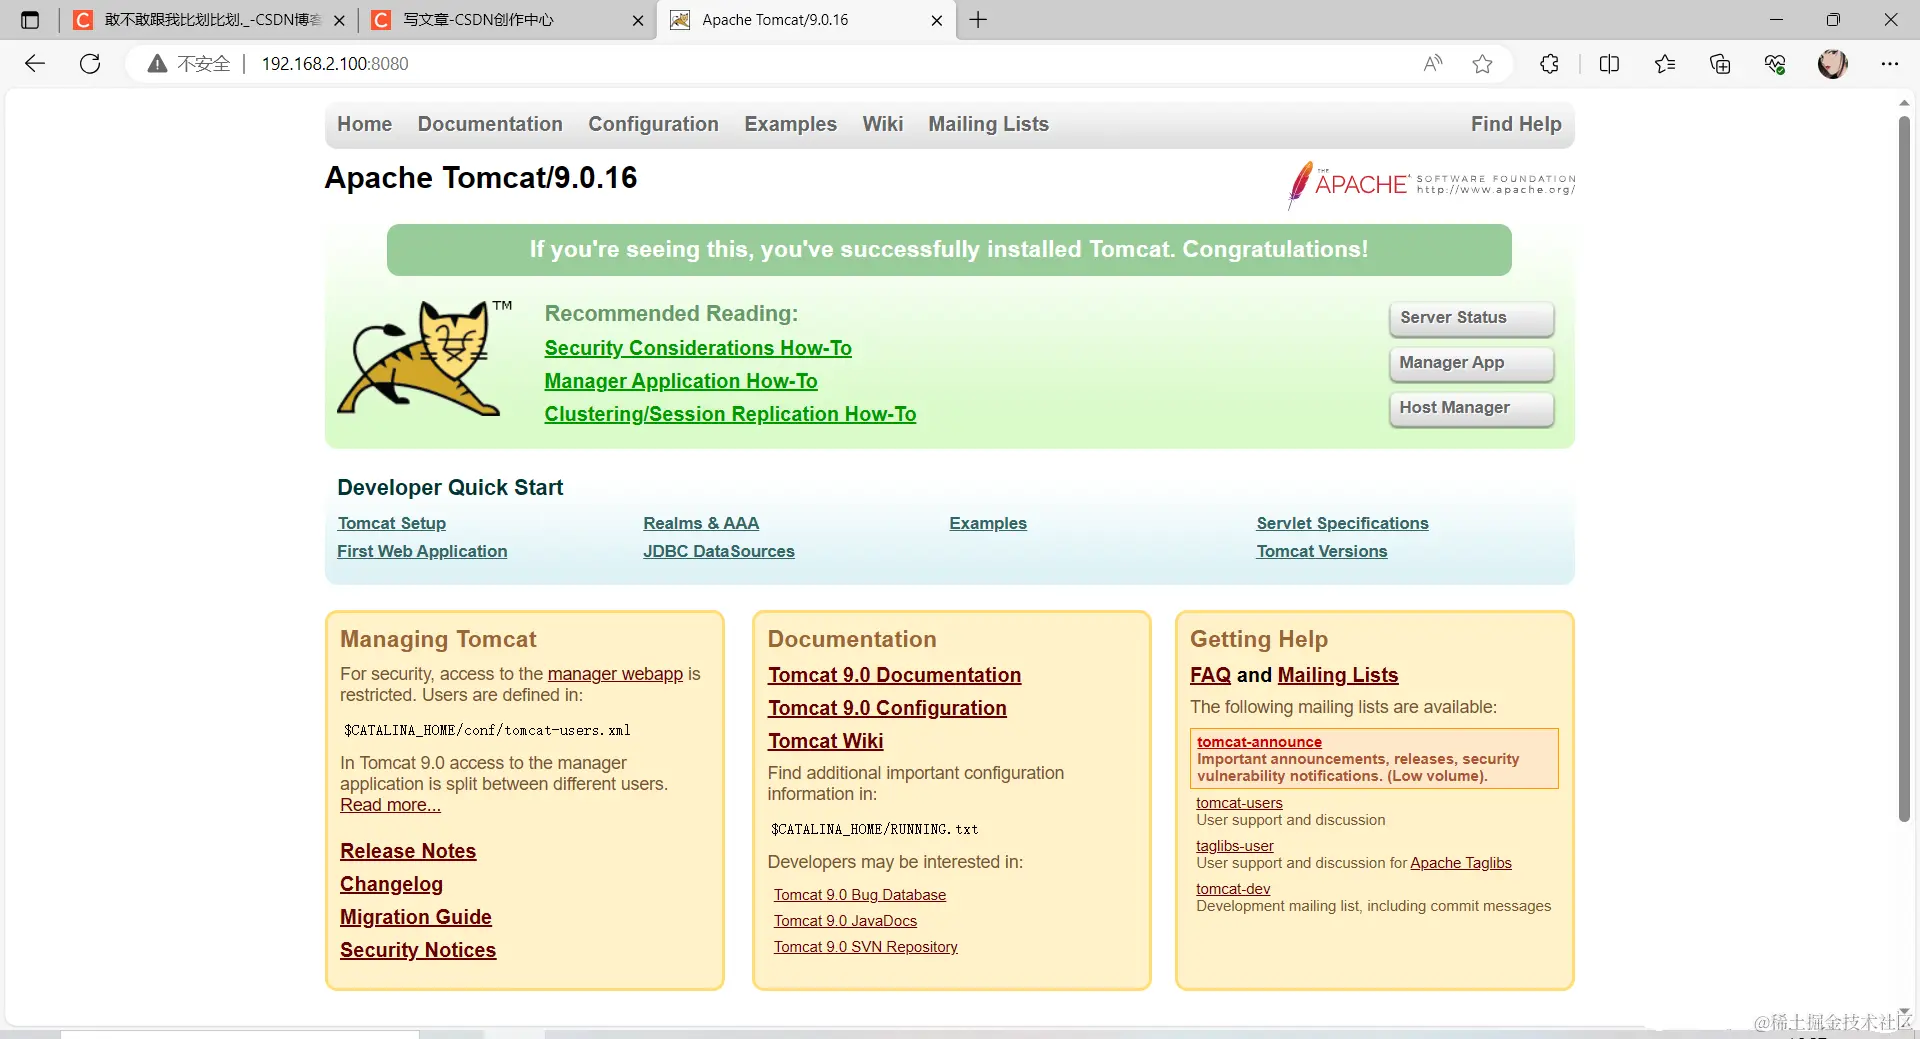
Task: Open the Tomcat Wiki link
Action: [825, 741]
